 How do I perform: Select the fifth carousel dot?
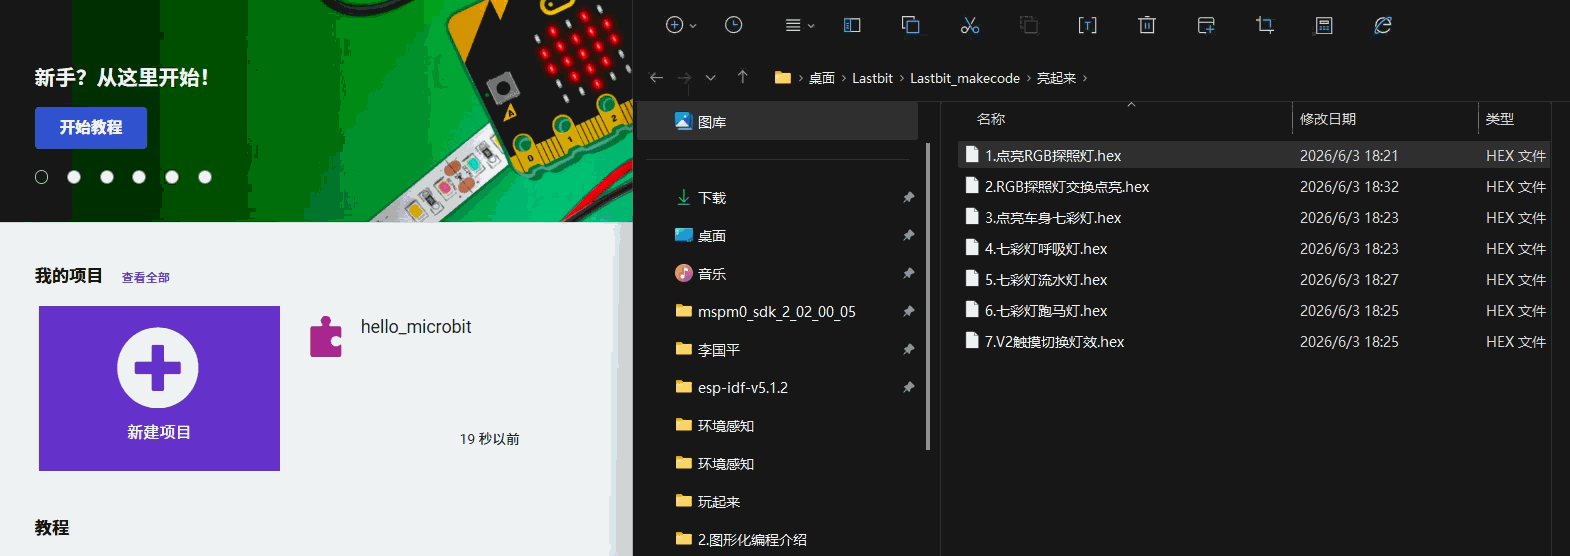click(172, 177)
